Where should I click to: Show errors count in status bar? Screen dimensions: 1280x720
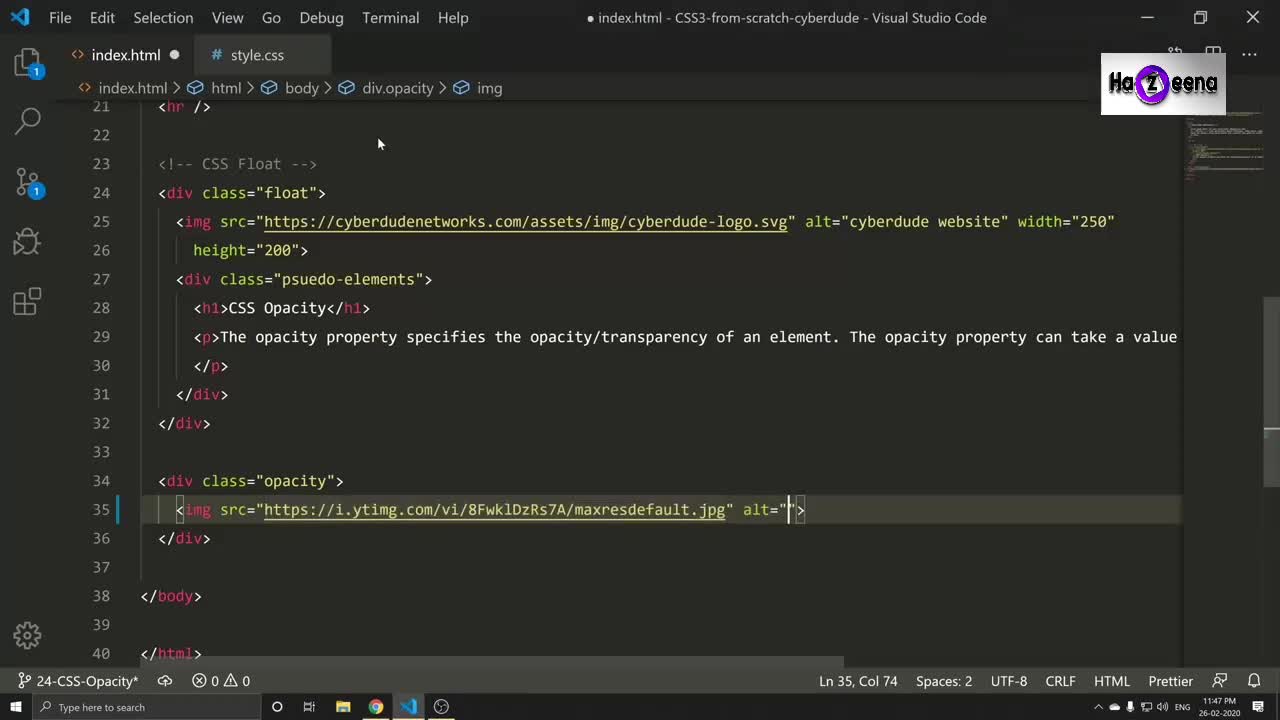206,681
